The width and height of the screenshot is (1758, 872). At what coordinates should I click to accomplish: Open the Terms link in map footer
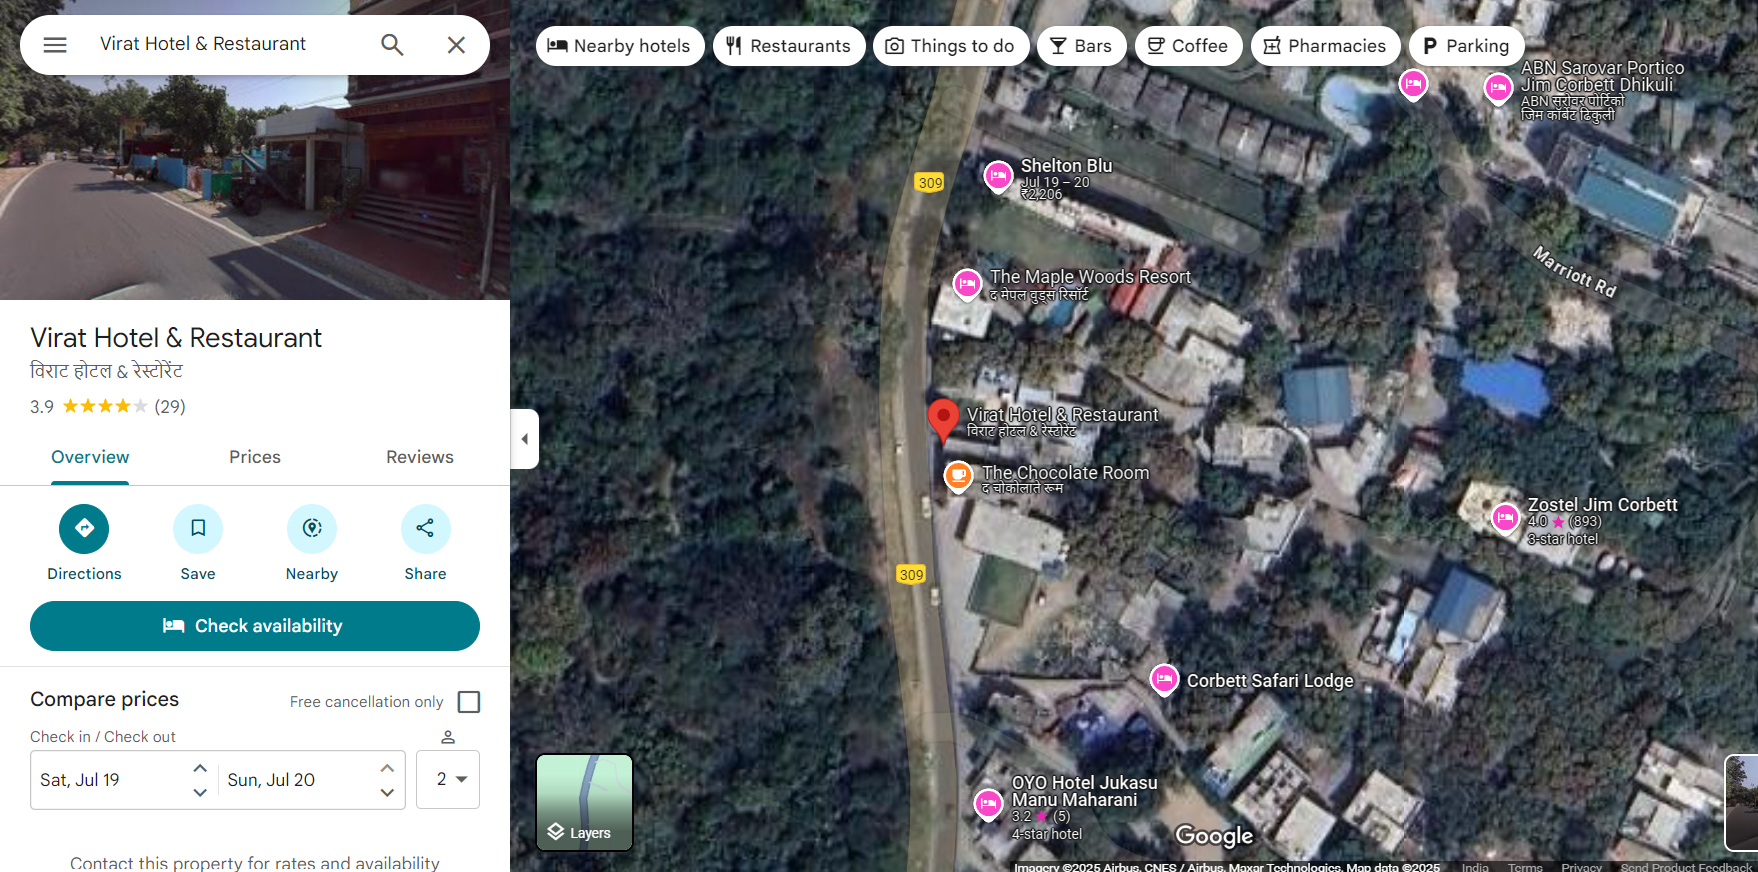1525,866
